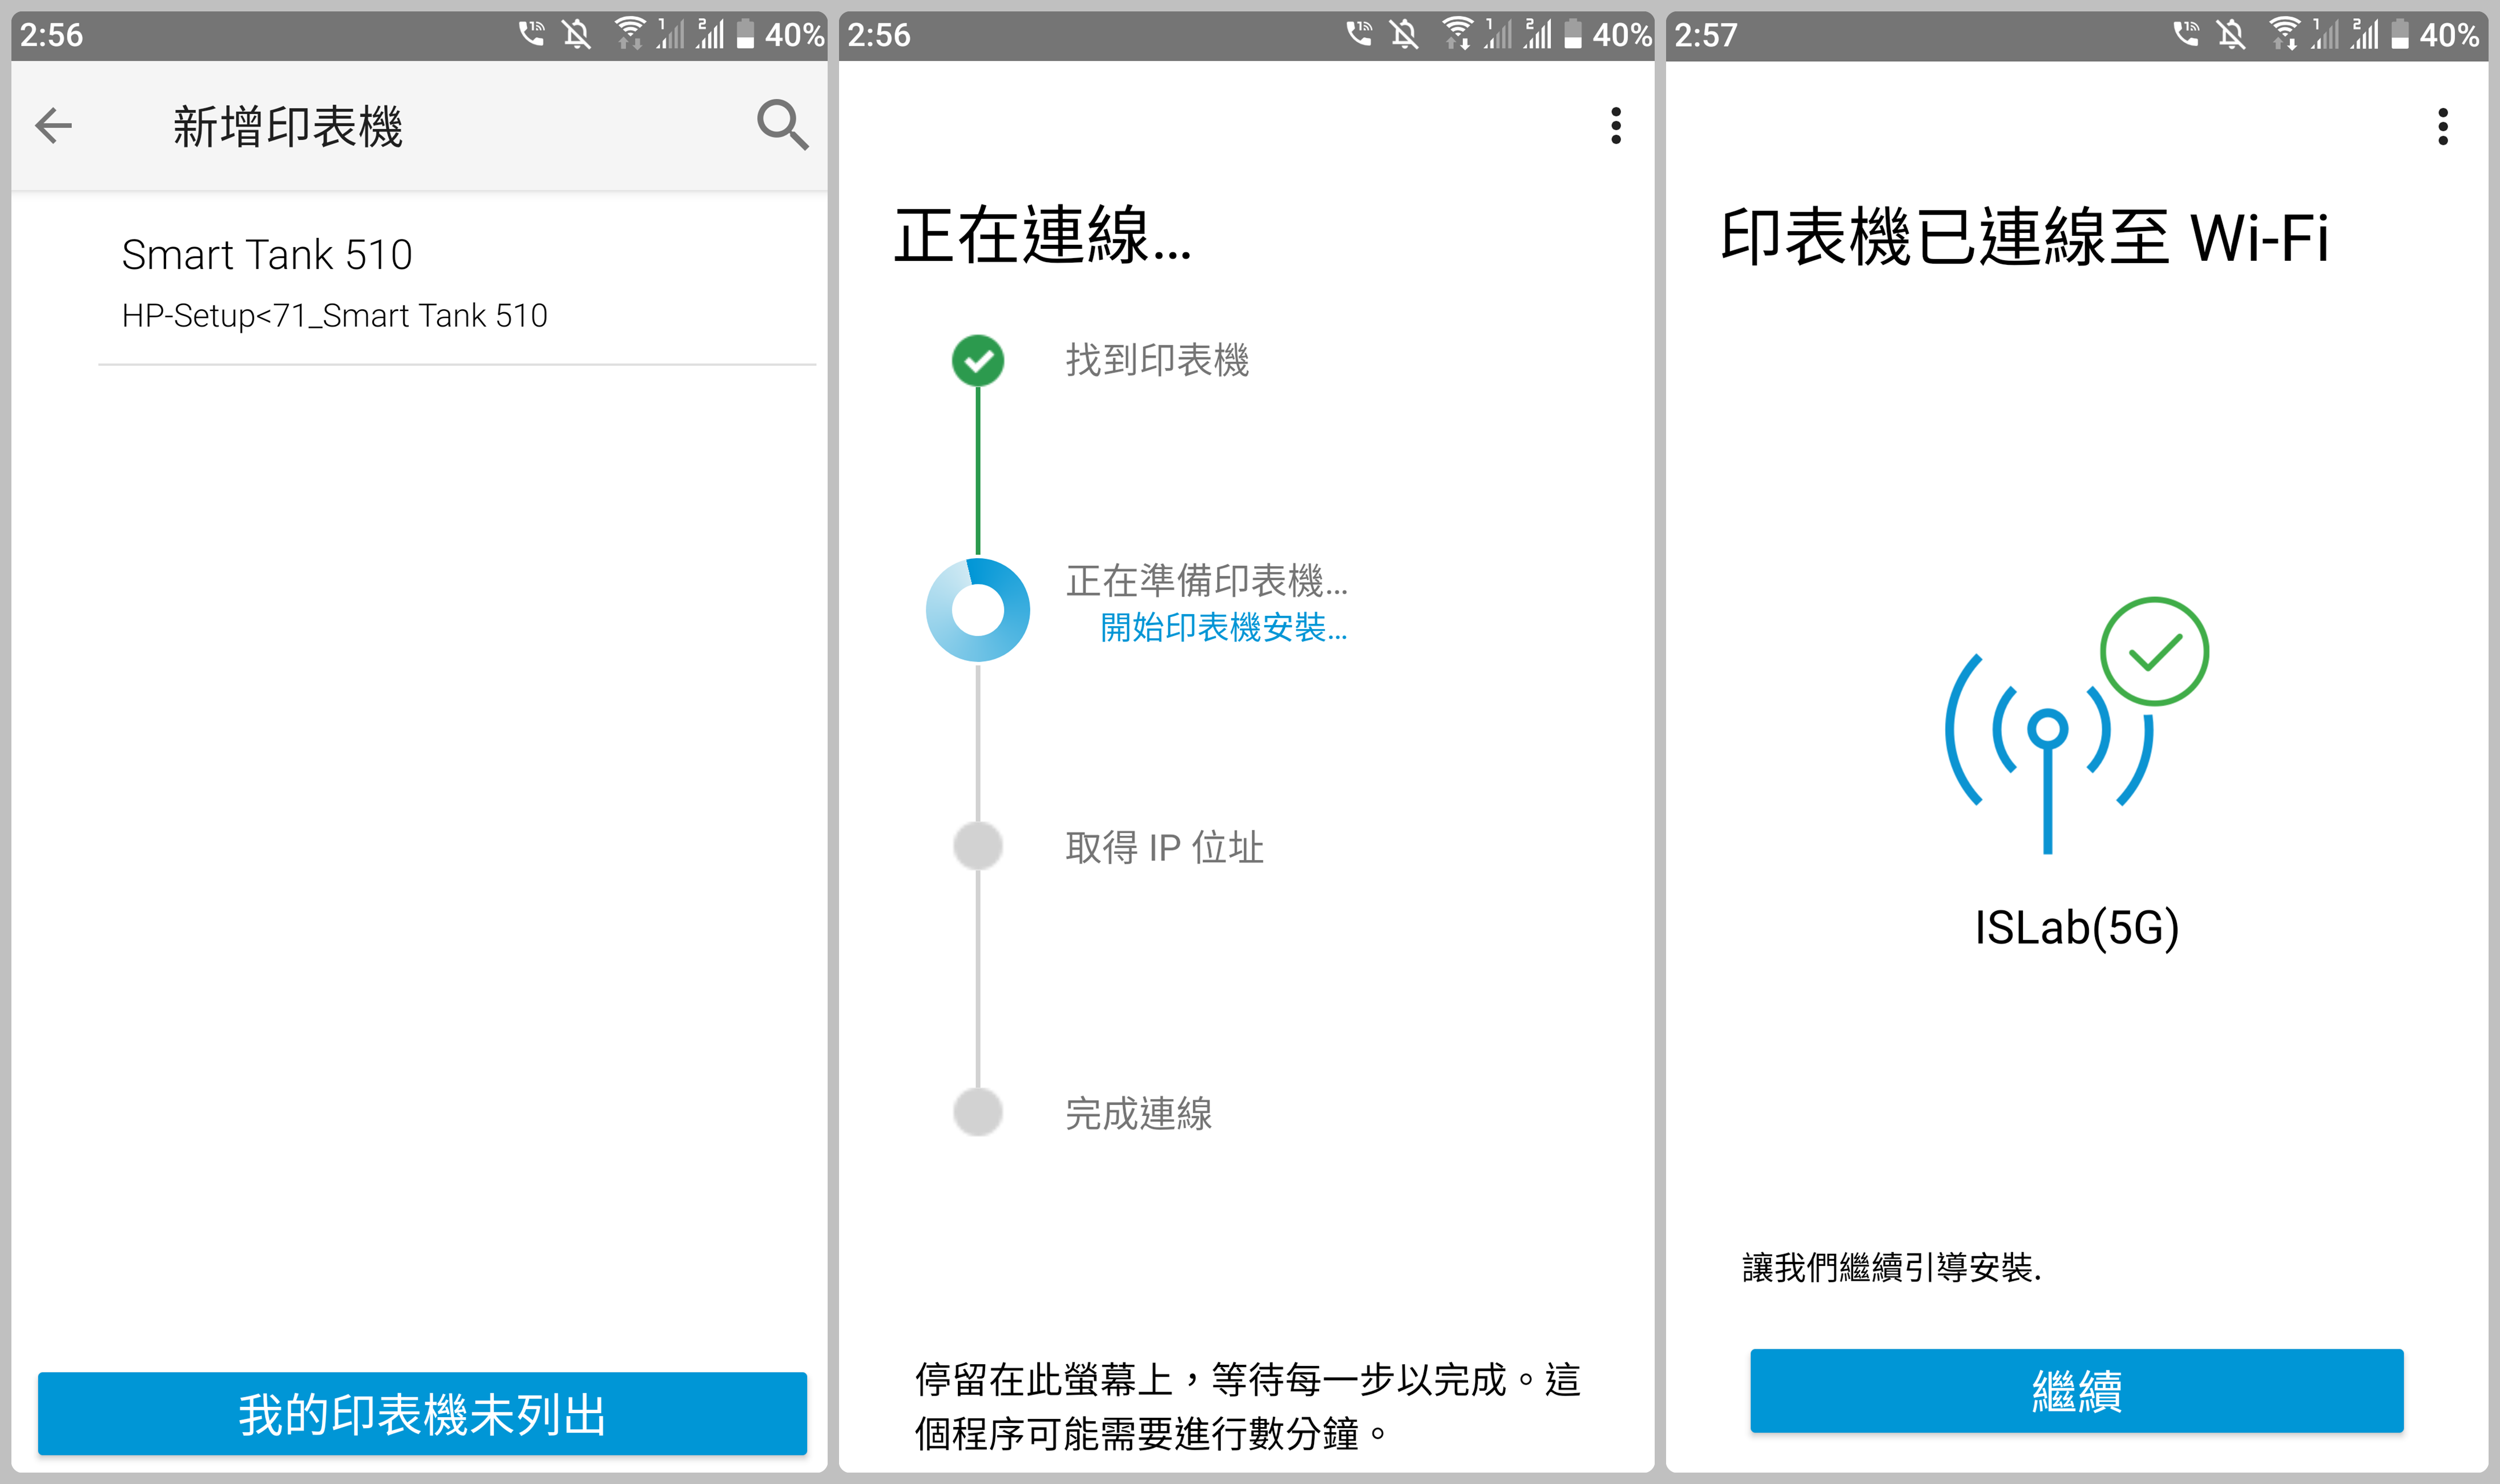This screenshot has height=1484, width=2500.
Task: Click the 正在連線... heading
Action: [x=1043, y=236]
